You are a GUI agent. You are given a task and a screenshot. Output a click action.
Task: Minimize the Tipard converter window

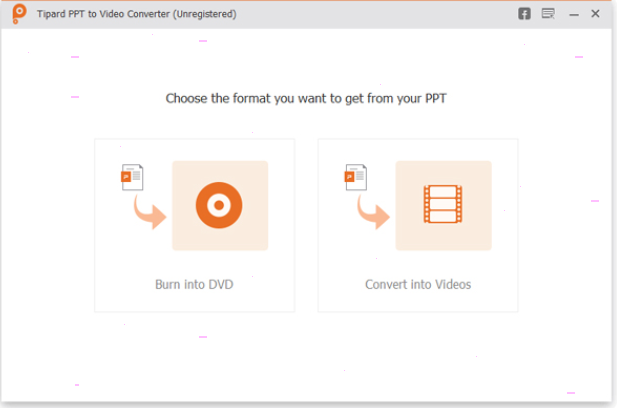pyautogui.click(x=574, y=15)
